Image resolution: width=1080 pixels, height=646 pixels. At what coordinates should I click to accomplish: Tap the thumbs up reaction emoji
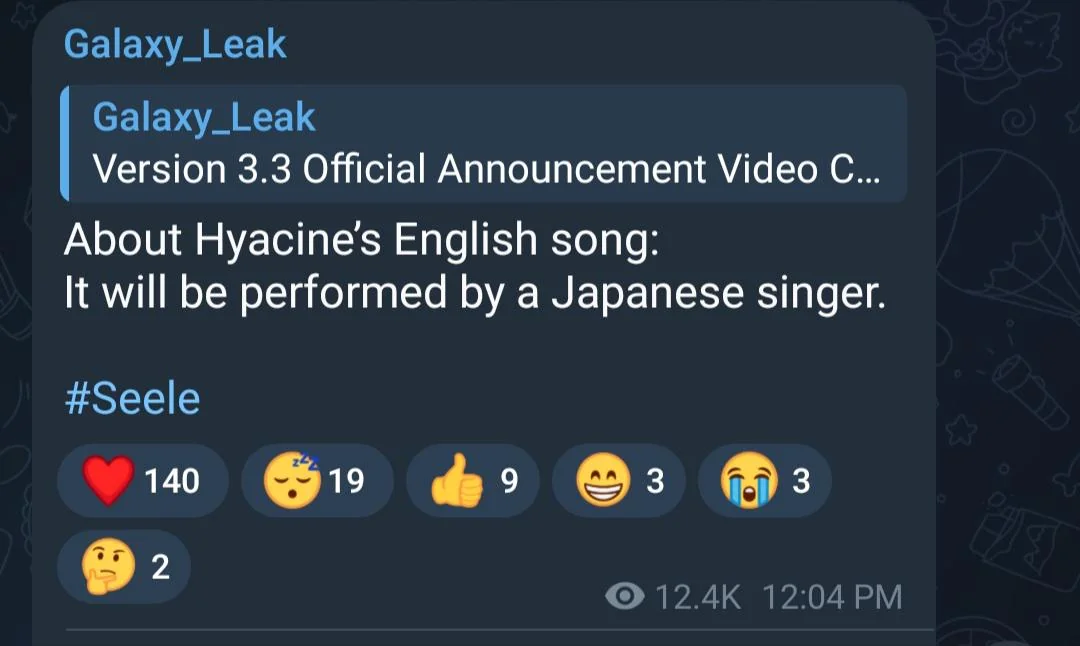(x=457, y=480)
